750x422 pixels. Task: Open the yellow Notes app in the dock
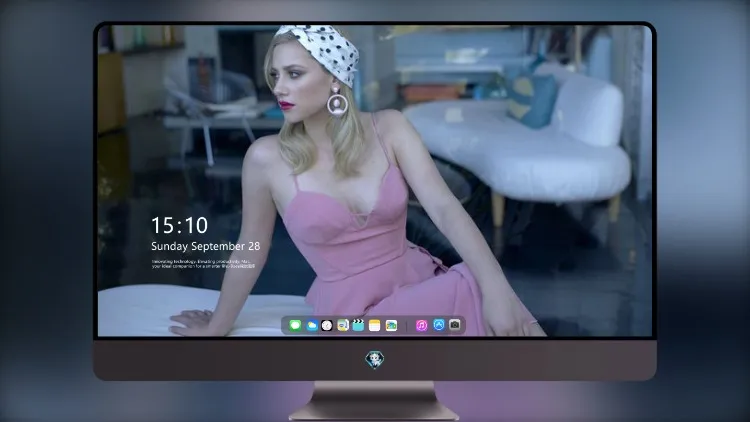pyautogui.click(x=375, y=325)
